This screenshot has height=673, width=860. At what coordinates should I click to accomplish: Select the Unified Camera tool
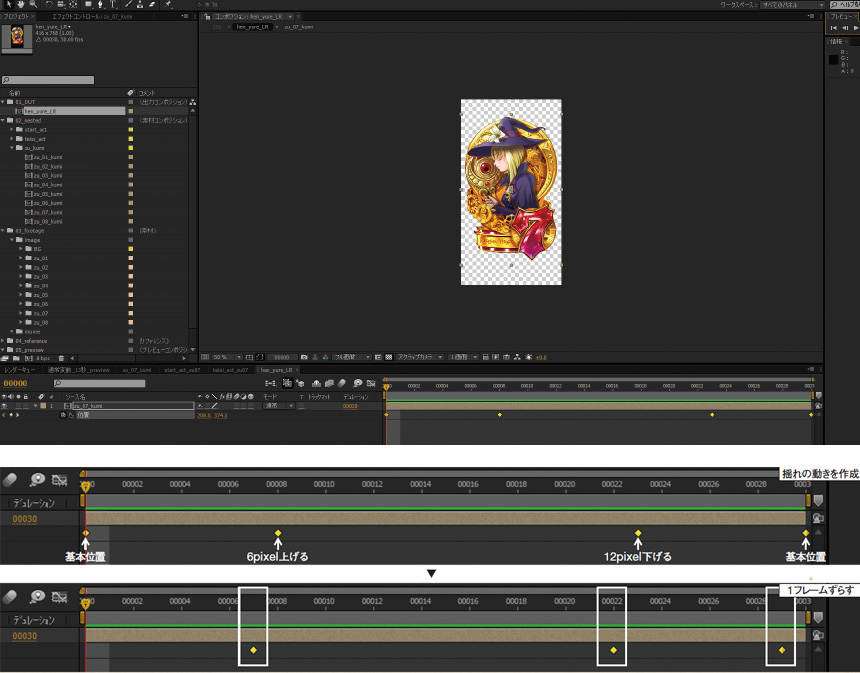(61, 4)
